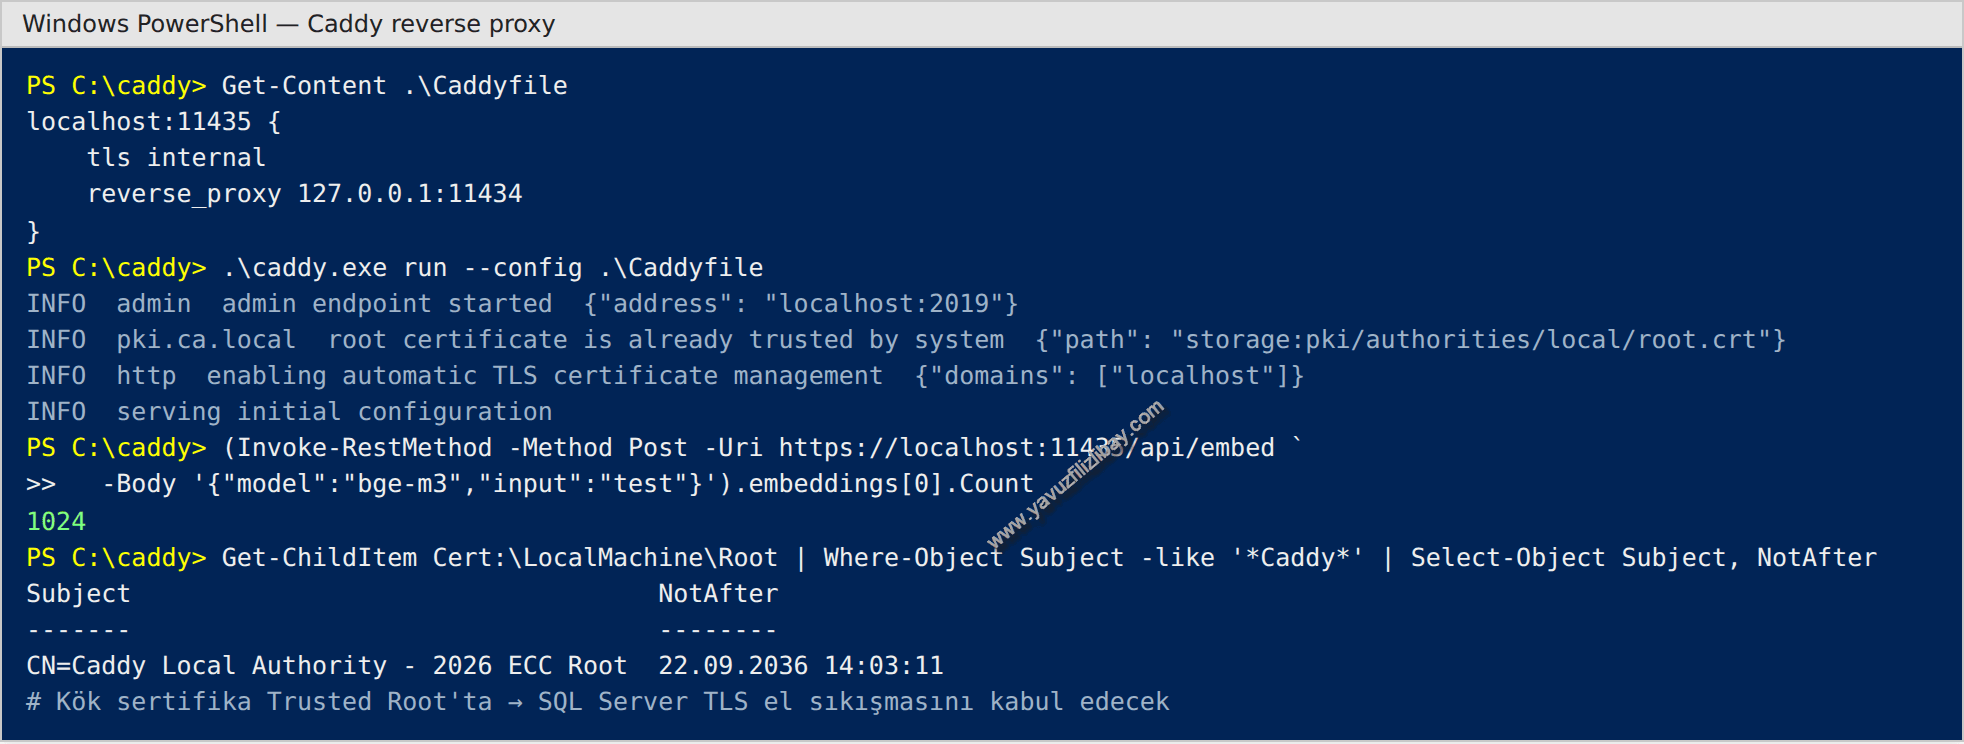Select the 'tls internal' directive line
This screenshot has width=1964, height=744.
[x=176, y=158]
